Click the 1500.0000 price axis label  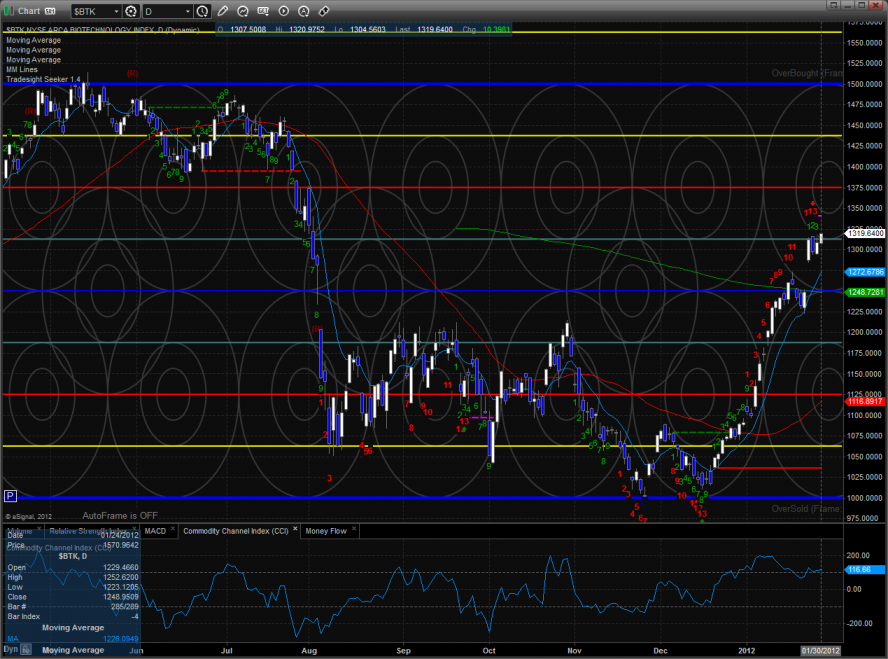[865, 84]
